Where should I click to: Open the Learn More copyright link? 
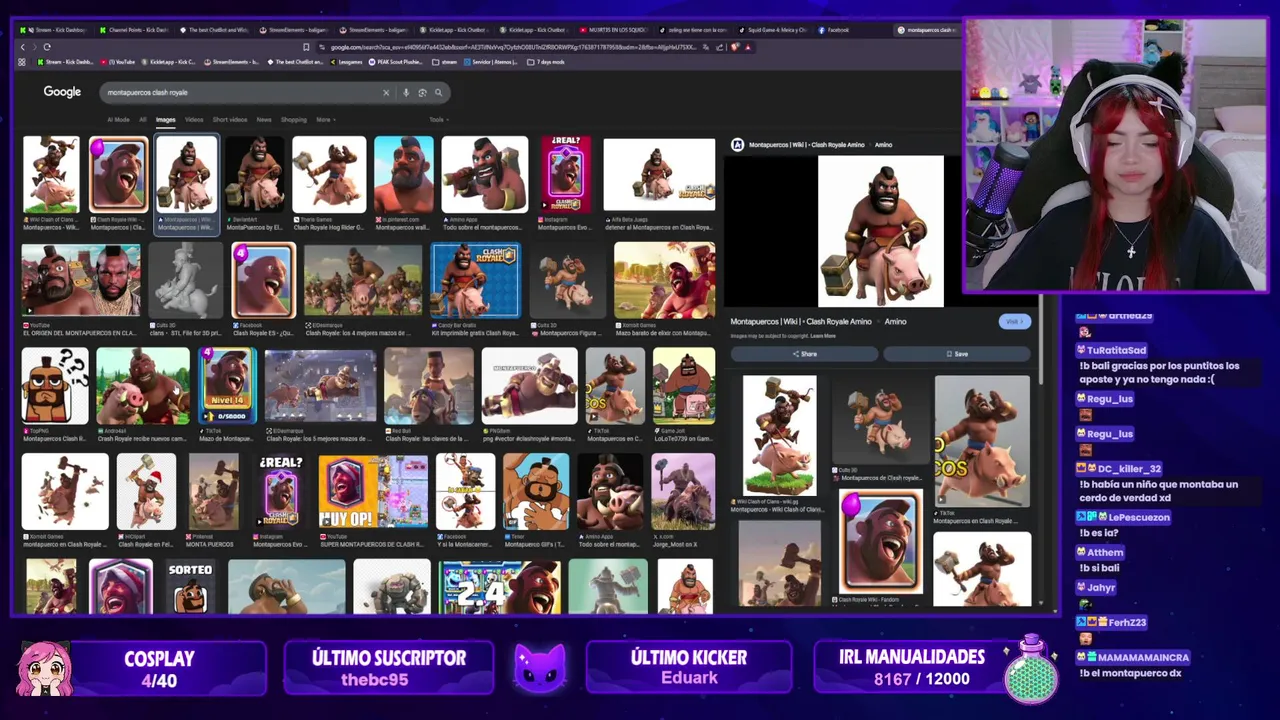tap(823, 336)
